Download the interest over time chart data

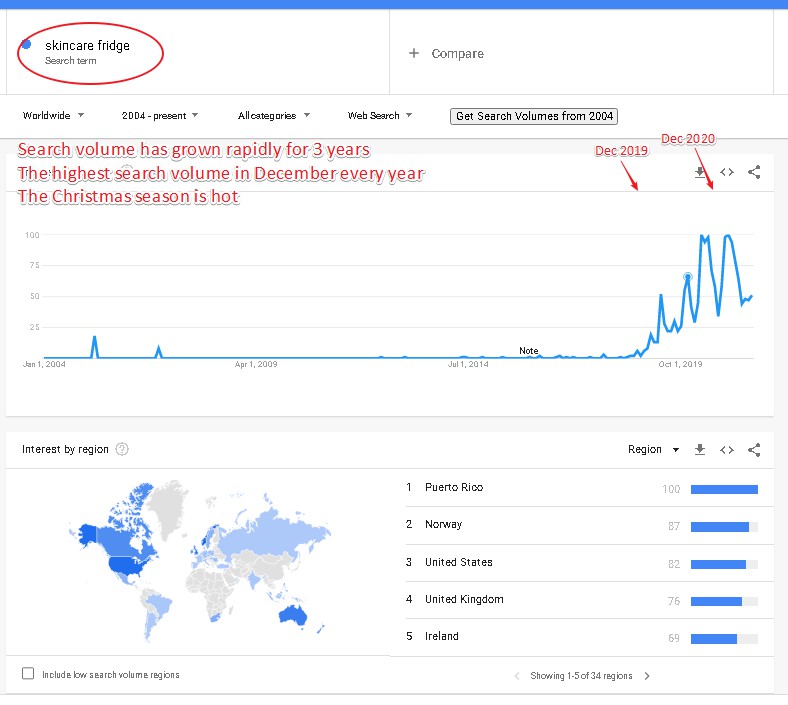[x=700, y=172]
